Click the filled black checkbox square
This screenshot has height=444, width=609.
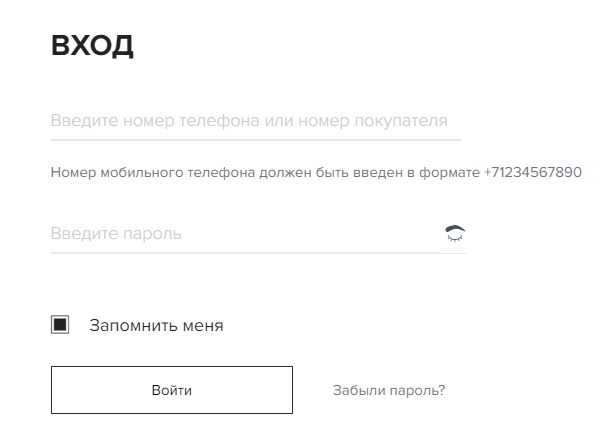[60, 325]
